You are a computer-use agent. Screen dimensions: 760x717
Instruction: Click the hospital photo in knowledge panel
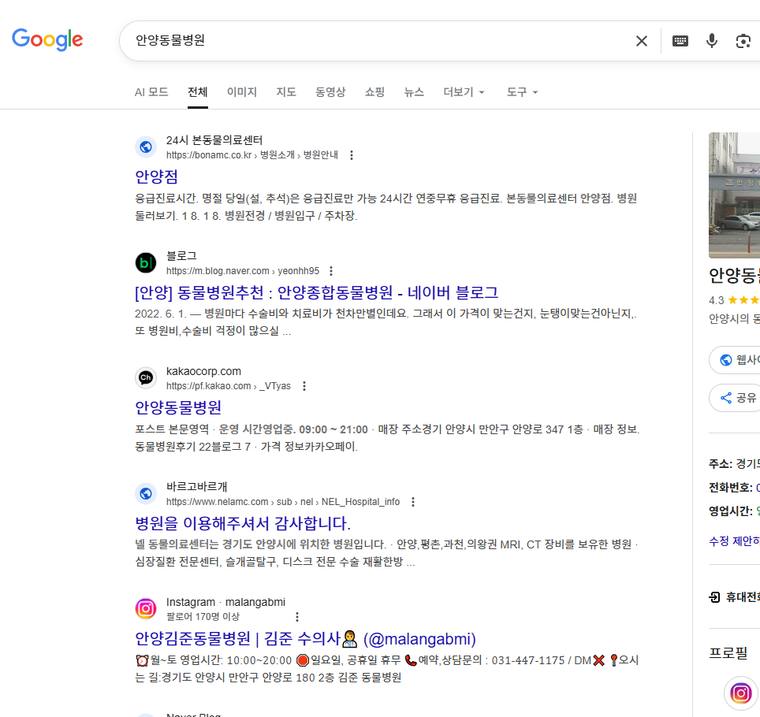point(734,195)
